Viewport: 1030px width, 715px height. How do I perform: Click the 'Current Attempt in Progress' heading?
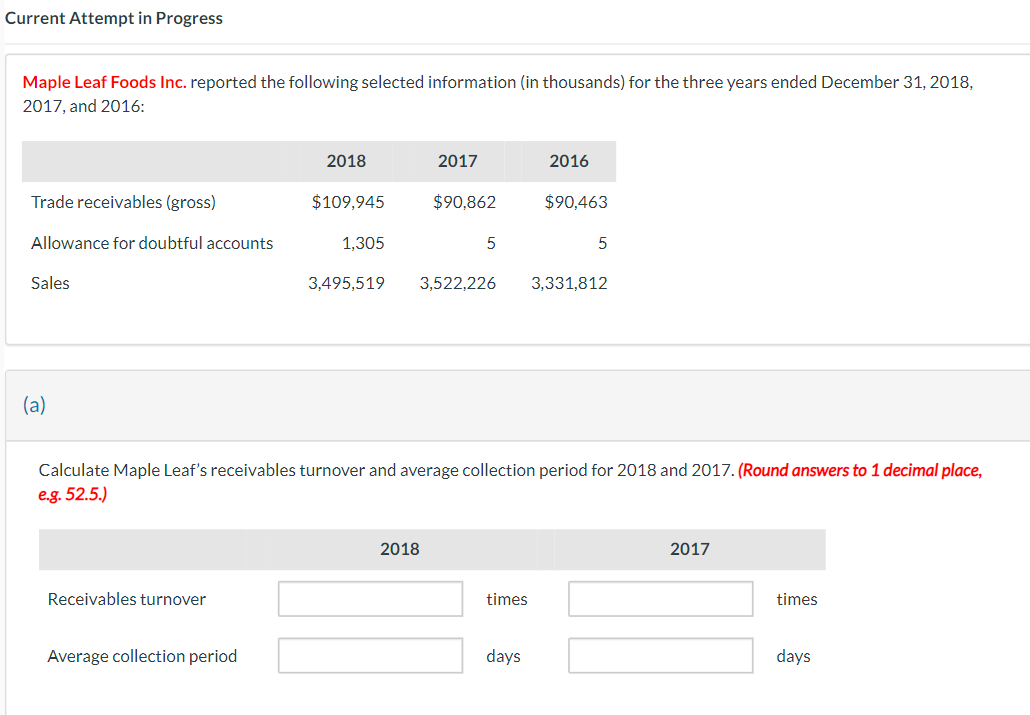[114, 18]
